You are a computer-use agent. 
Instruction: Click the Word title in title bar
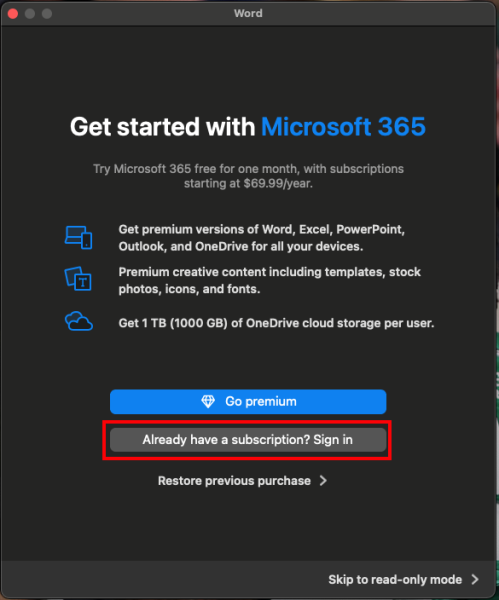(248, 13)
